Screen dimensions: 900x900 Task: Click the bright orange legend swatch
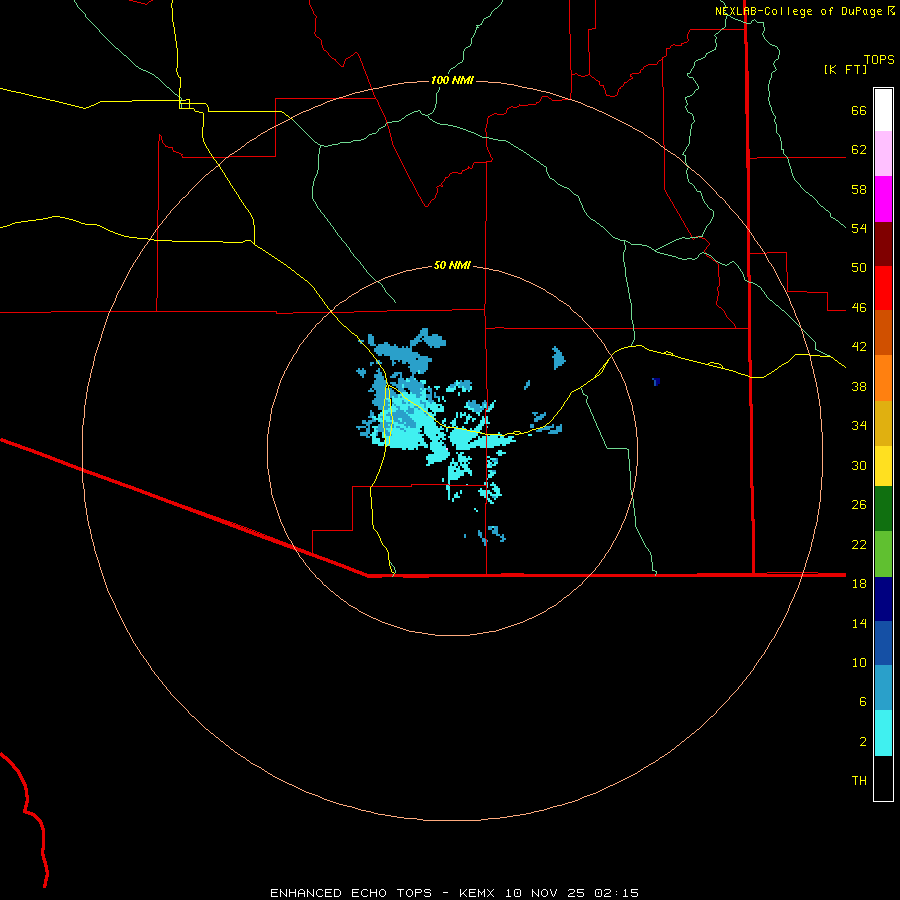coord(883,378)
